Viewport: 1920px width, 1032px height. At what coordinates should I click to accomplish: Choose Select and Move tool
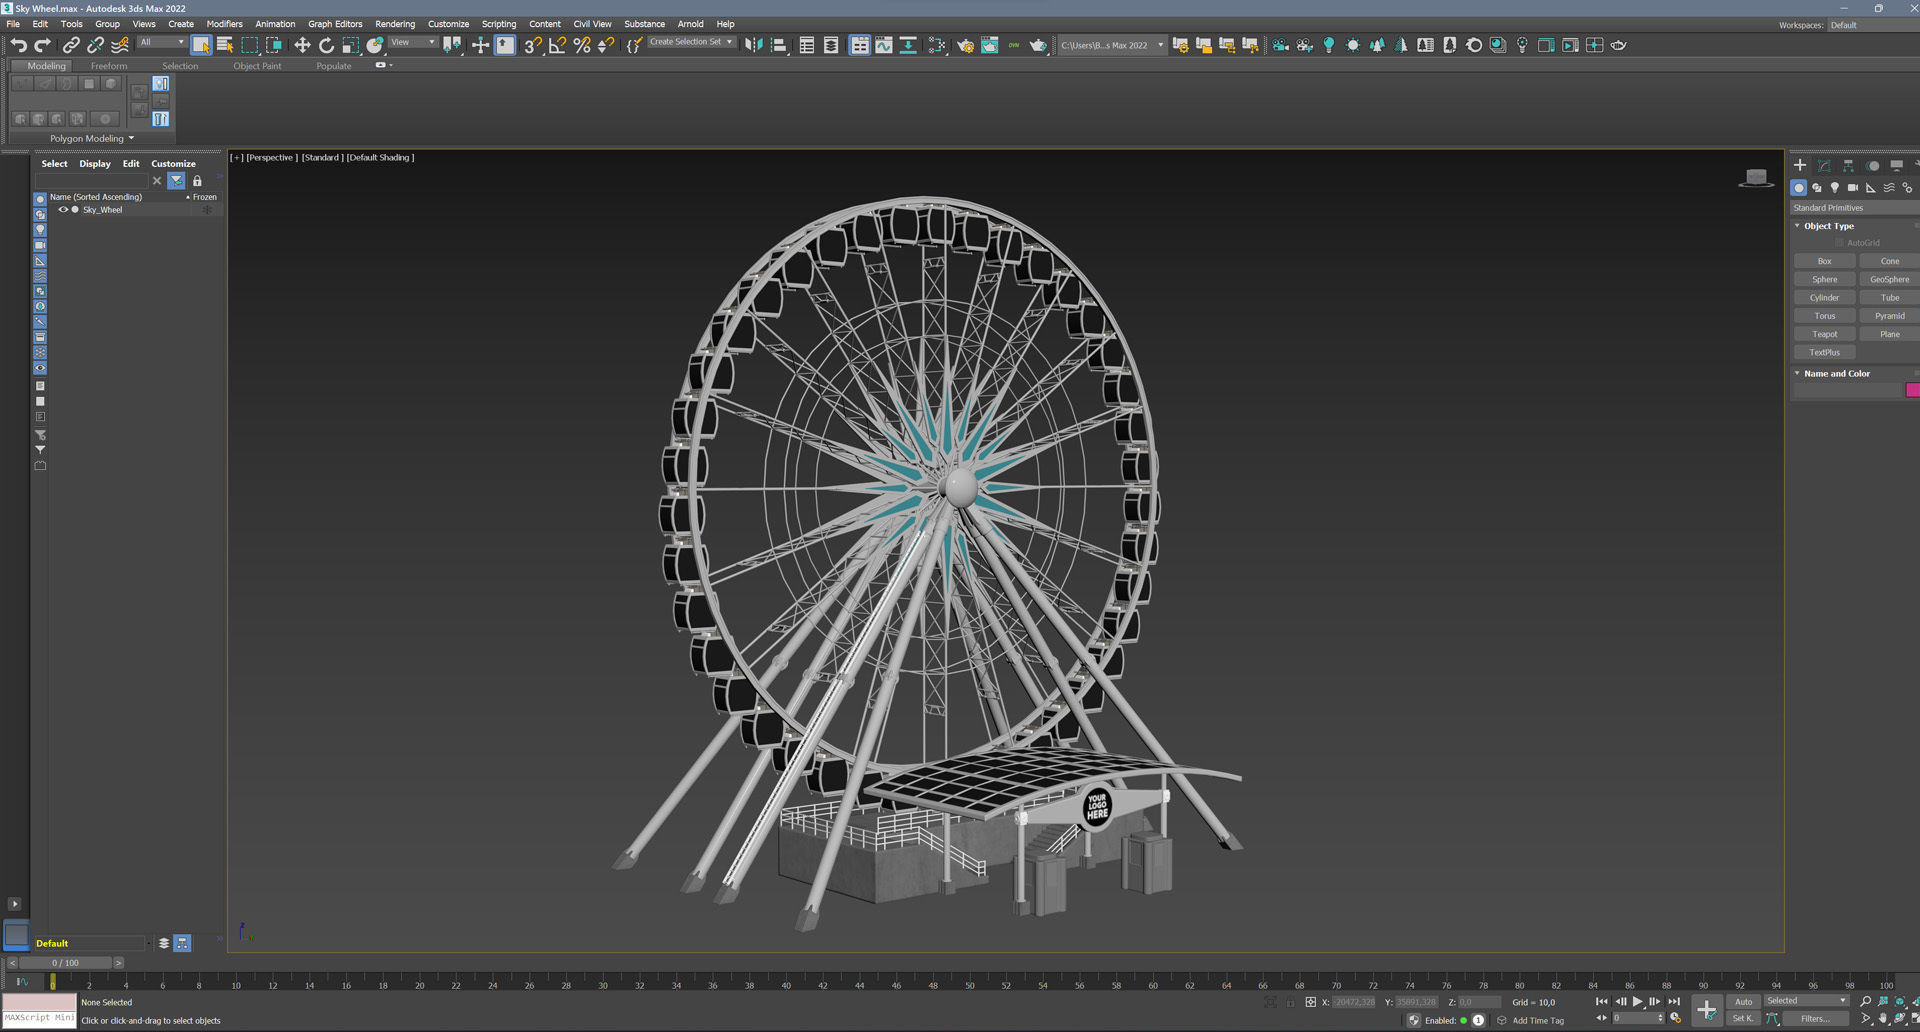tap(302, 45)
